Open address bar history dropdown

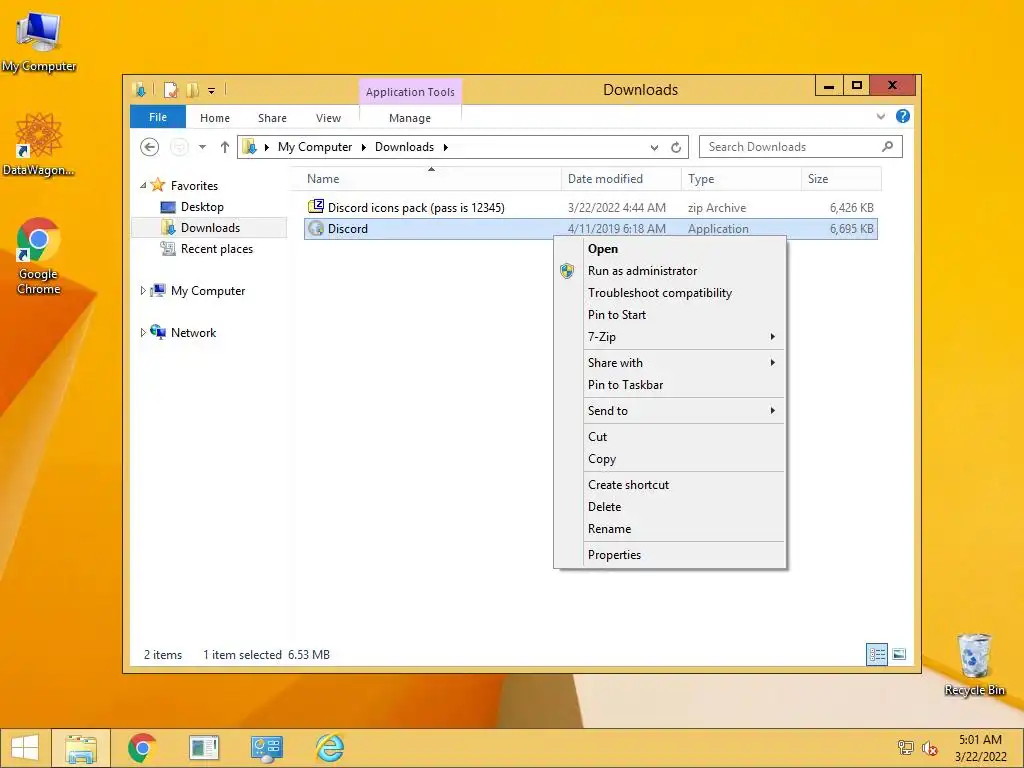(x=654, y=148)
